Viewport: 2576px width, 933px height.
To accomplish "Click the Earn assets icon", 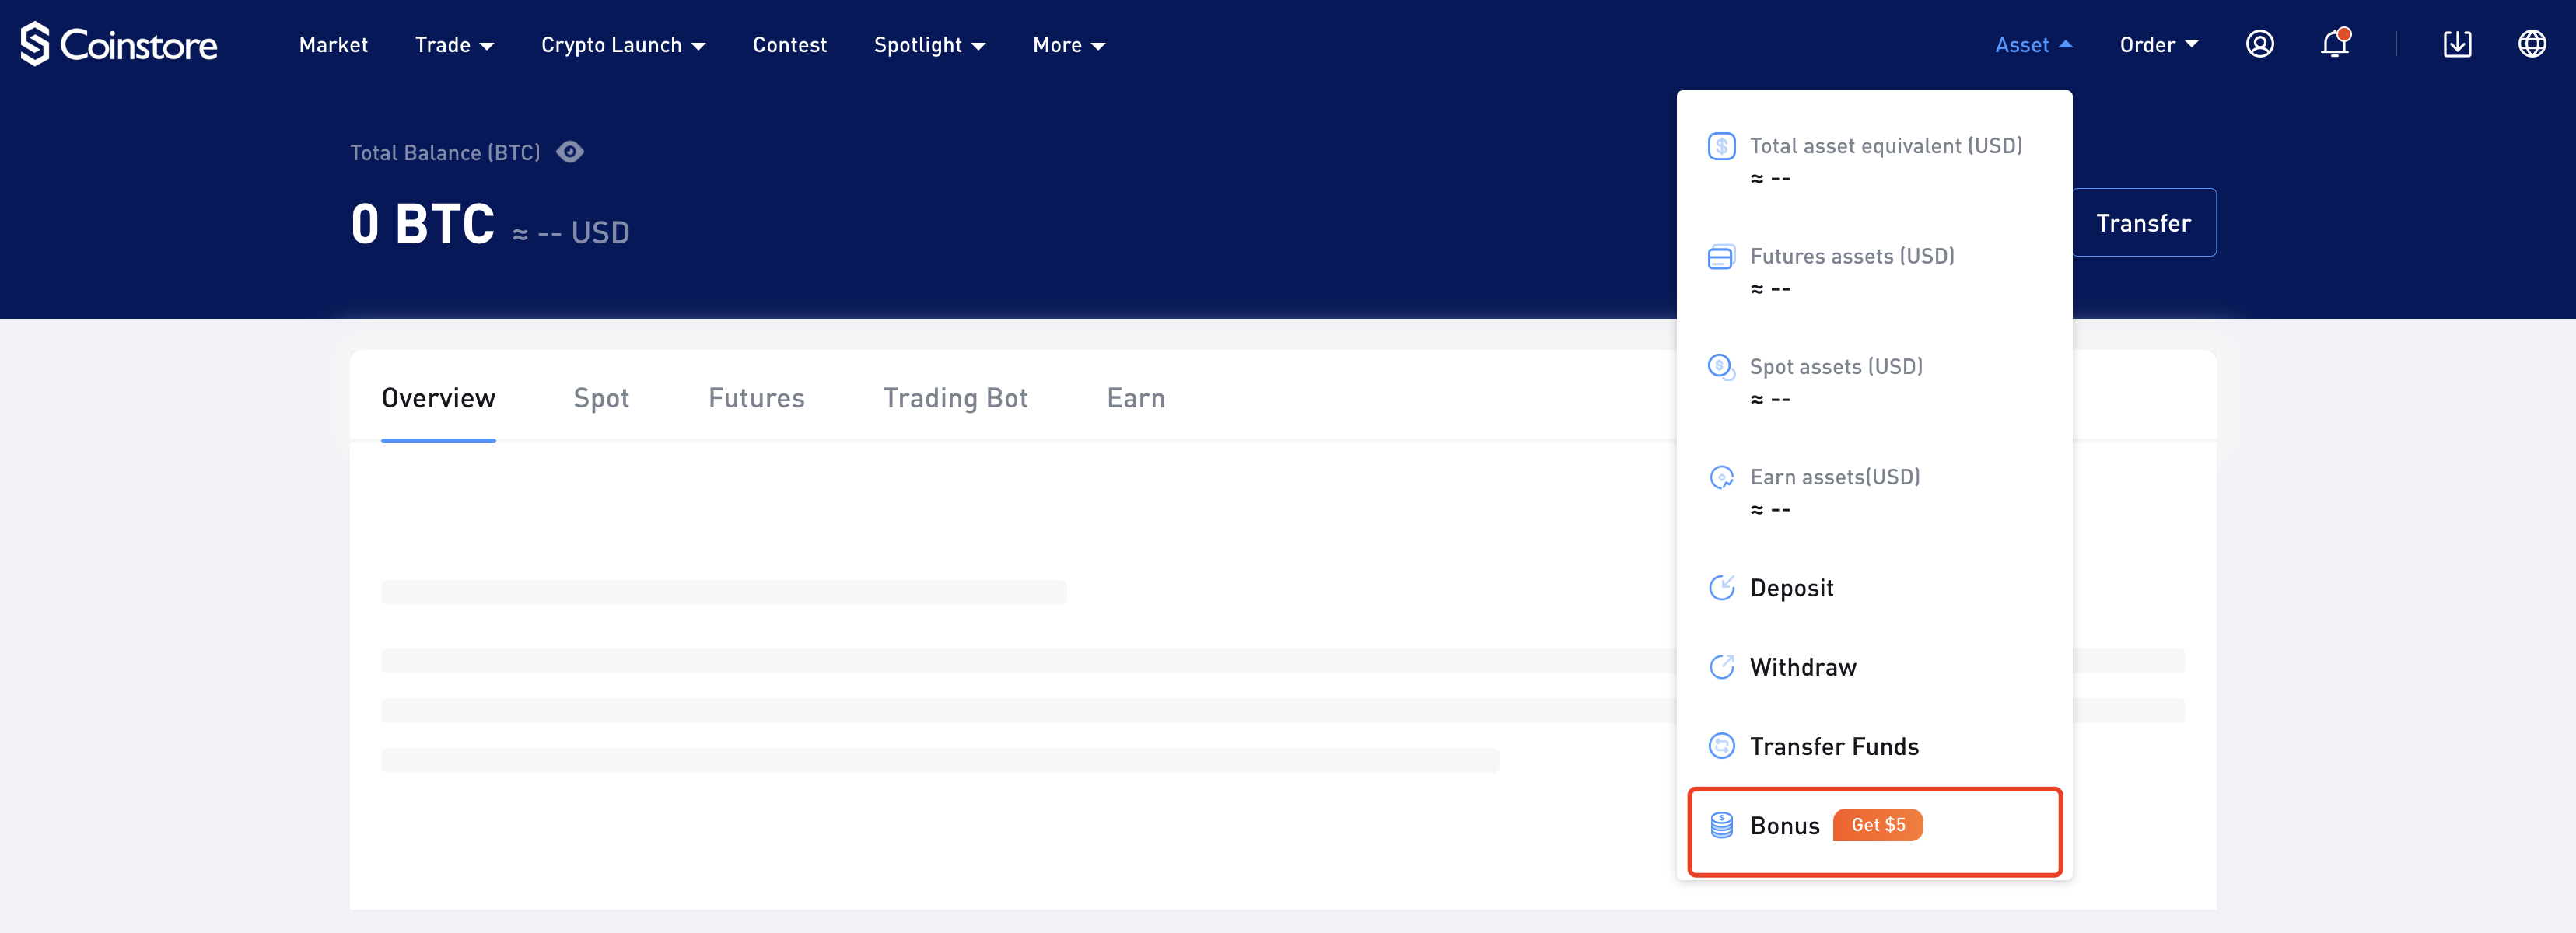I will pos(1721,478).
